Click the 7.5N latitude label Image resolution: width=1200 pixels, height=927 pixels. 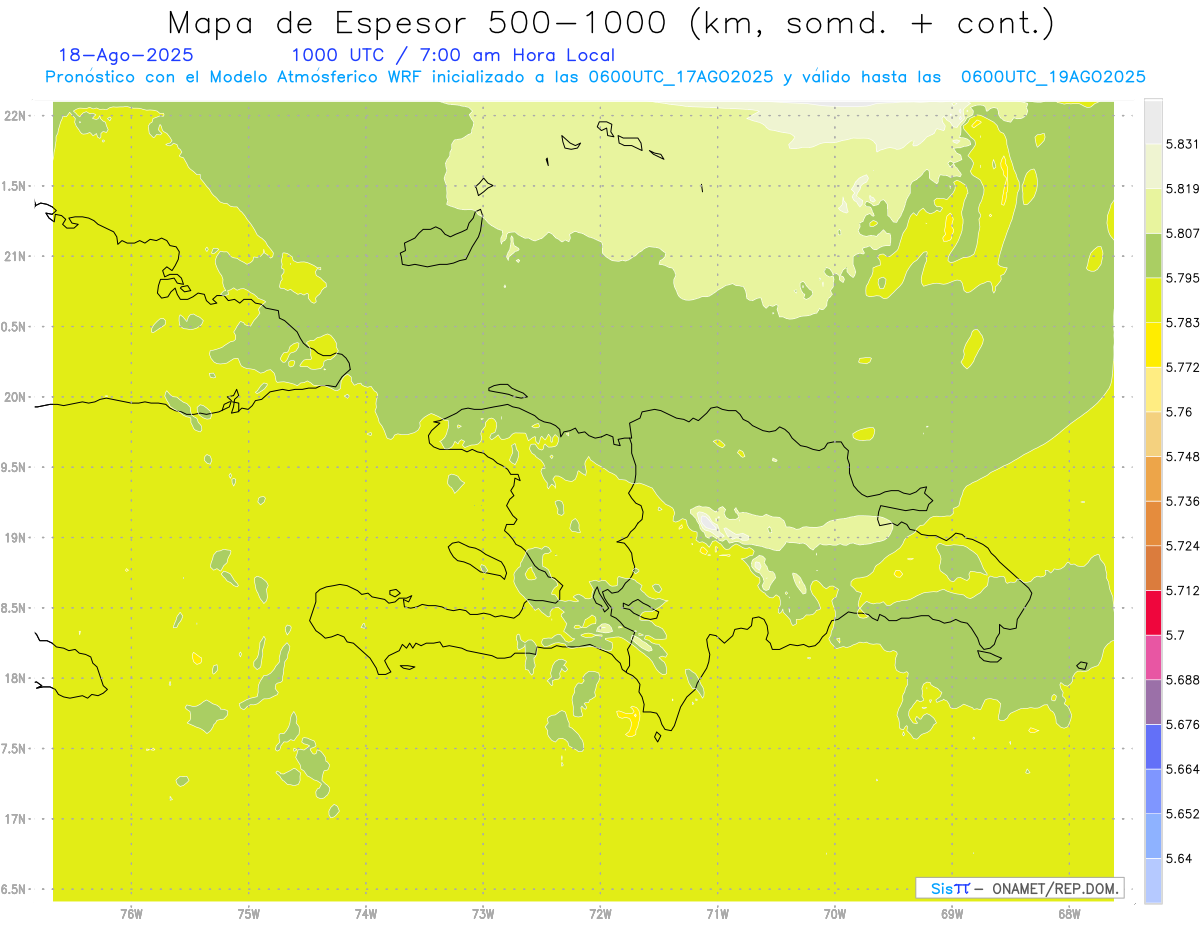coord(13,749)
